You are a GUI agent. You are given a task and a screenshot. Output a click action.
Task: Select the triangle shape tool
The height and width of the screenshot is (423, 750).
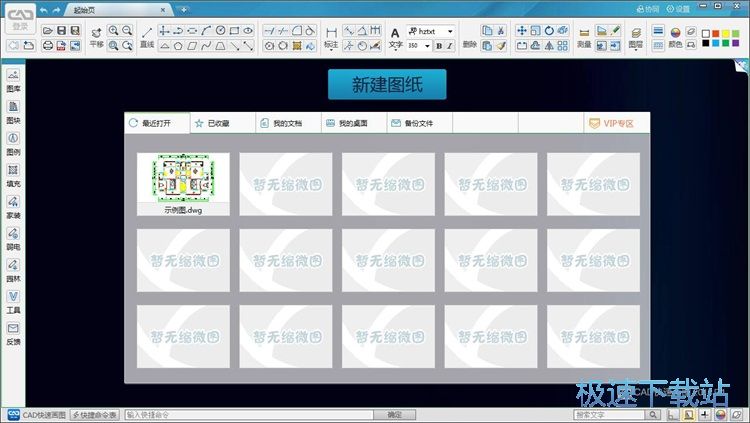pyautogui.click(x=165, y=46)
